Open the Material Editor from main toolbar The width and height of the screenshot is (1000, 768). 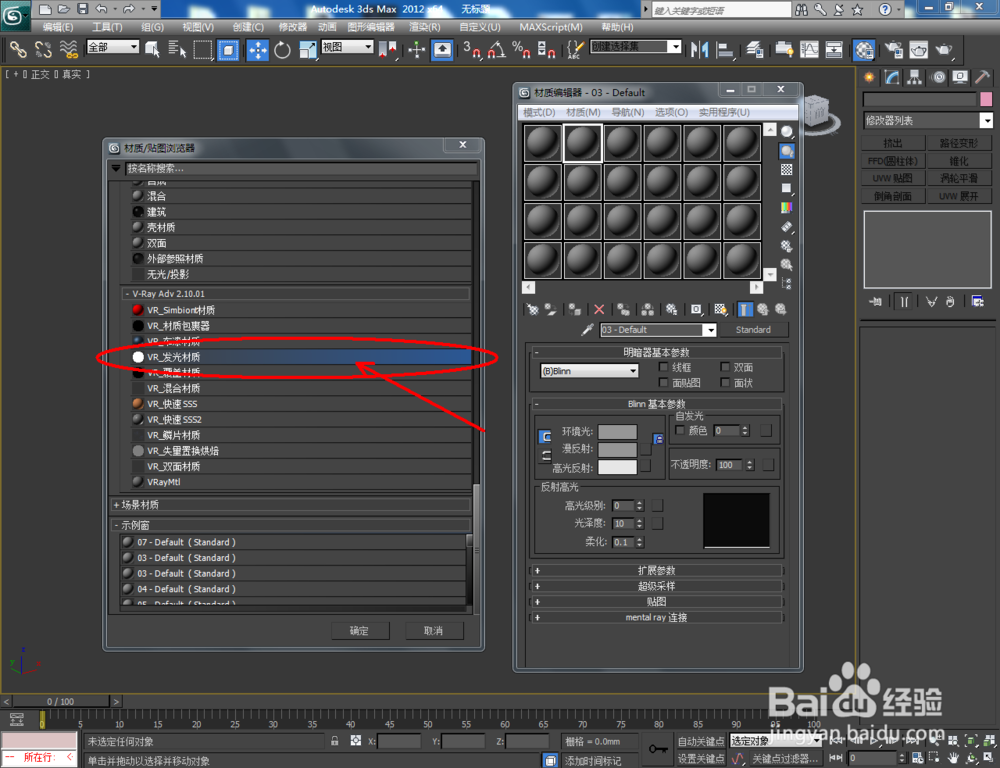coord(864,50)
